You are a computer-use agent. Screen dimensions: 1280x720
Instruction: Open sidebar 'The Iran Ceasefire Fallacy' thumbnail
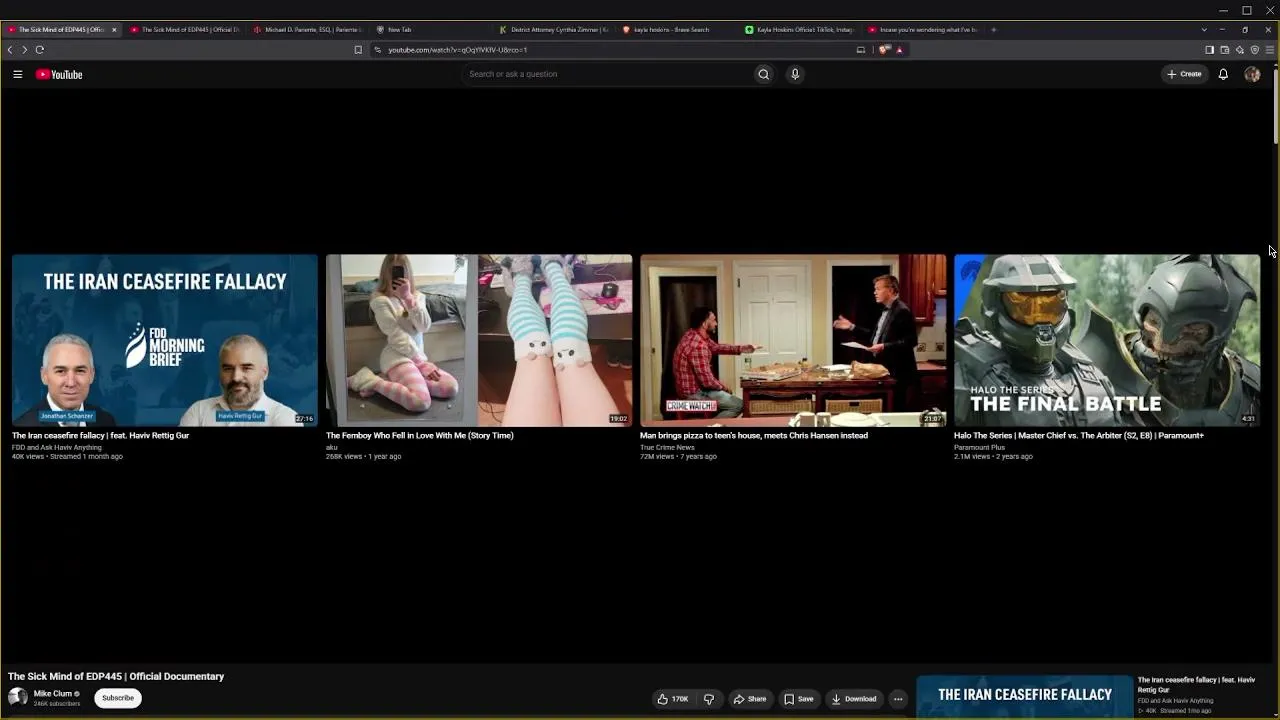pyautogui.click(x=1025, y=697)
